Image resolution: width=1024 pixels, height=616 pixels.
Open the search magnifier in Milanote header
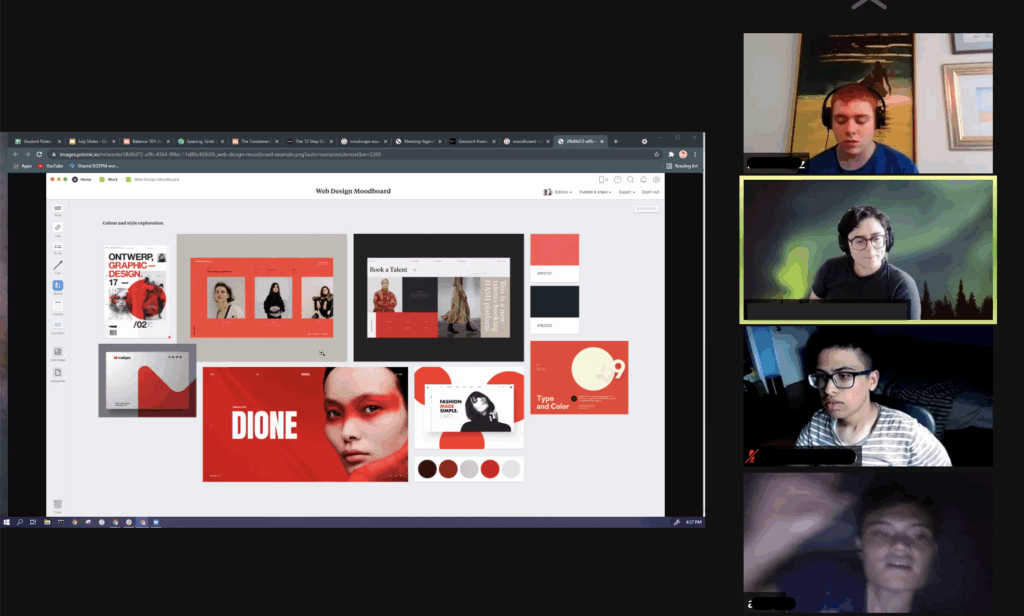coord(630,179)
